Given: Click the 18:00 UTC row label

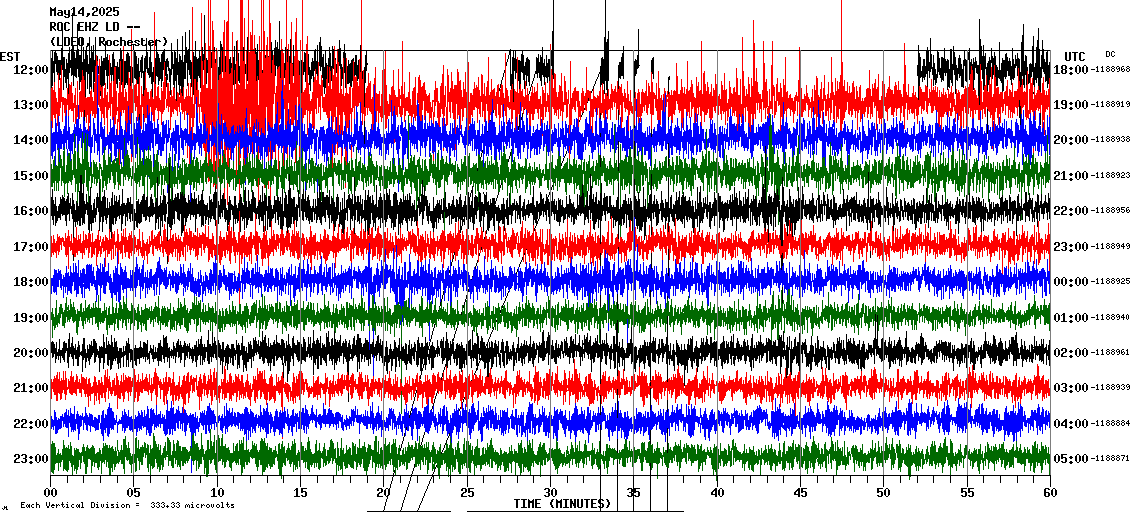Looking at the screenshot, I should coord(1069,69).
